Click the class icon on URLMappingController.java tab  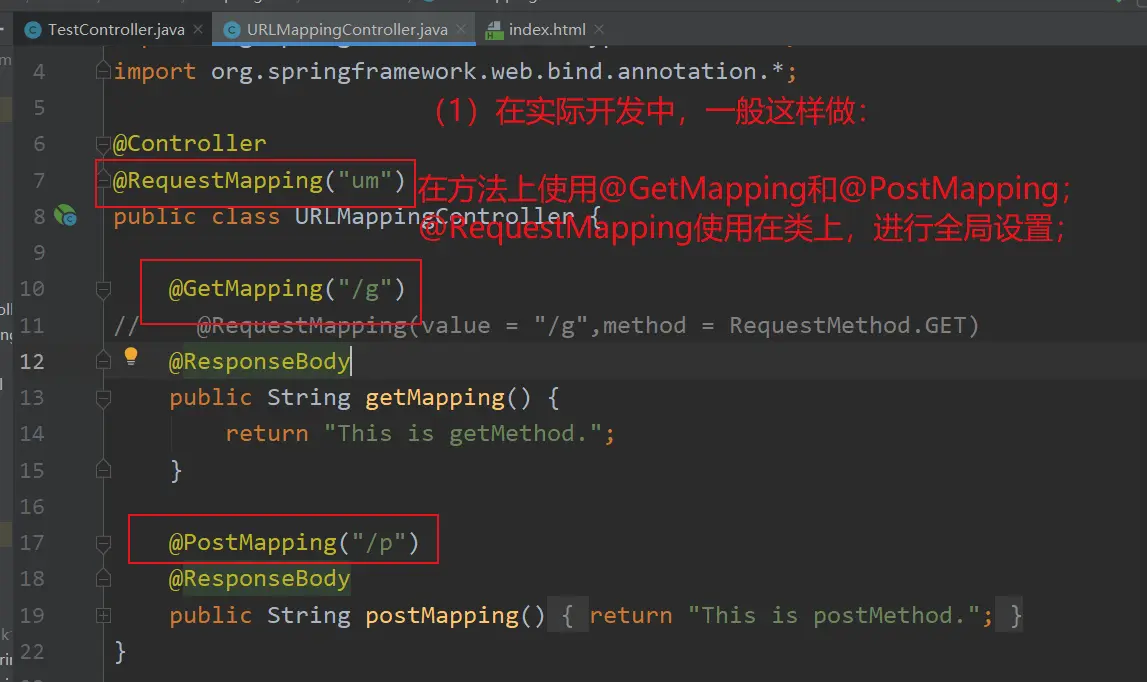(x=232, y=30)
